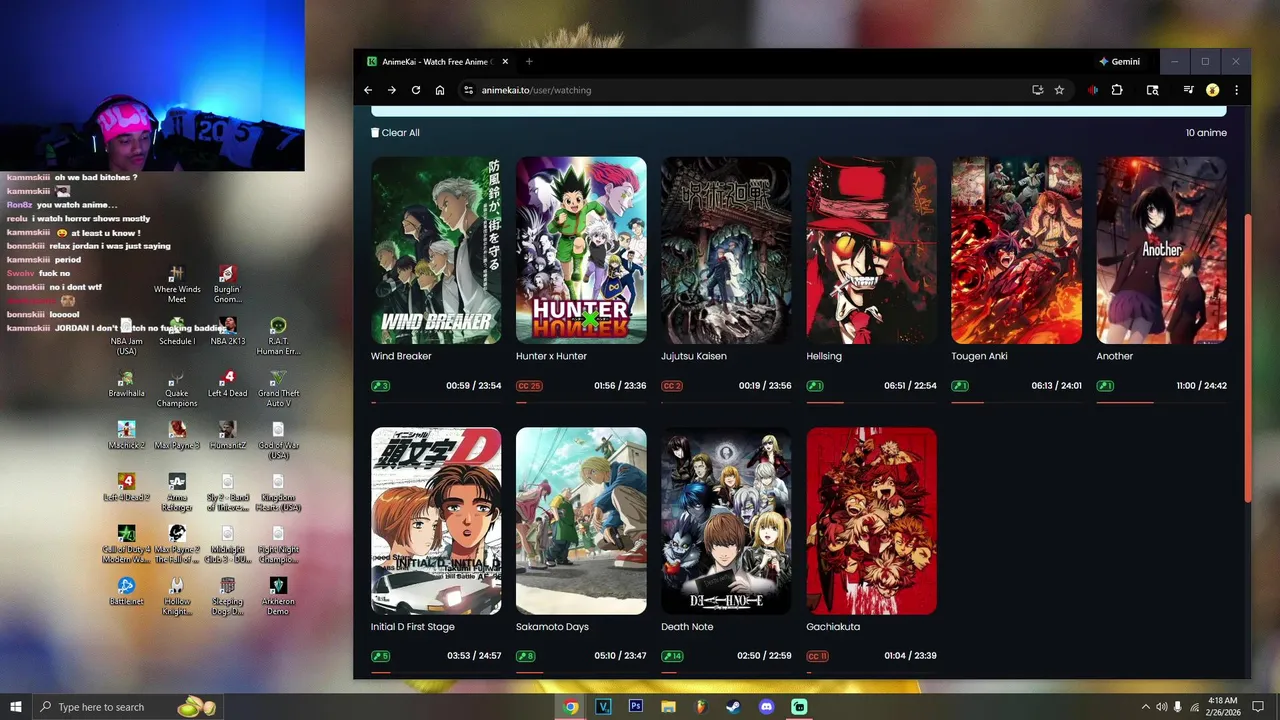The width and height of the screenshot is (1280, 720).
Task: Click Clear All above the anime list
Action: [395, 133]
